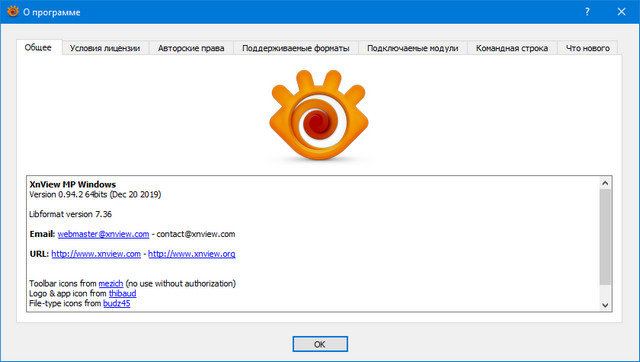Click the "Email:" label
The image size is (640, 362).
point(42,234)
